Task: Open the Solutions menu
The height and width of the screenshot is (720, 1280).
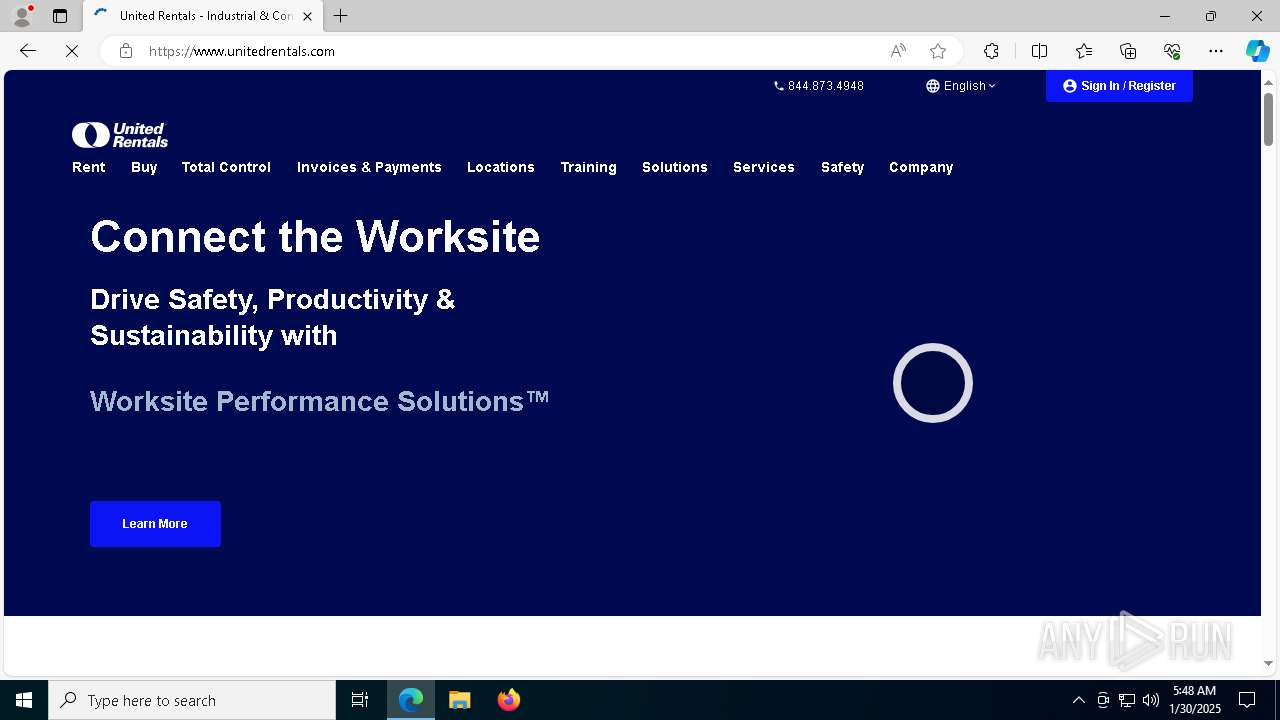Action: (675, 167)
